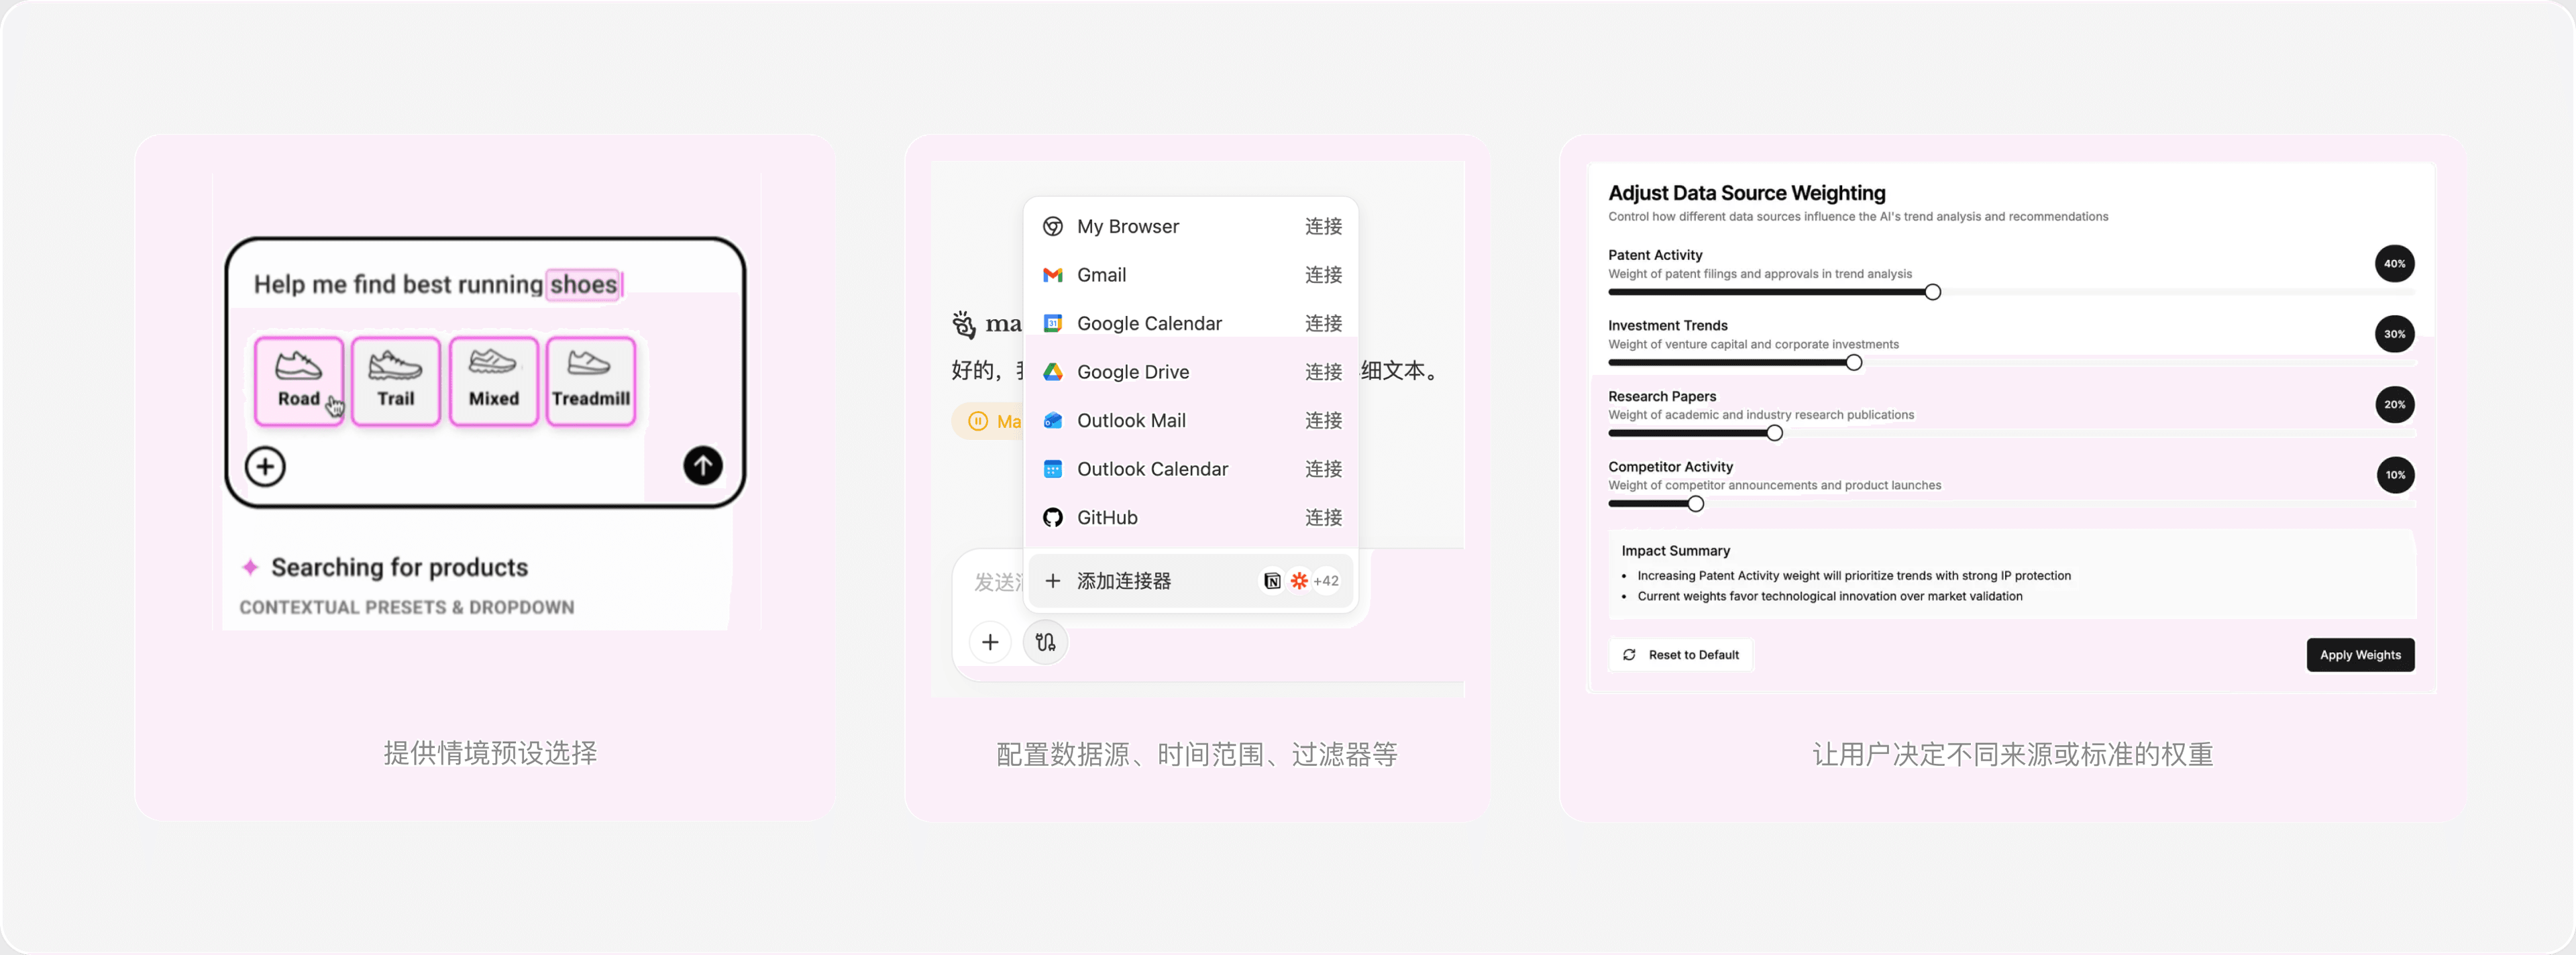The height and width of the screenshot is (955, 2576).
Task: Click the Gmail icon
Action: pos(1052,275)
